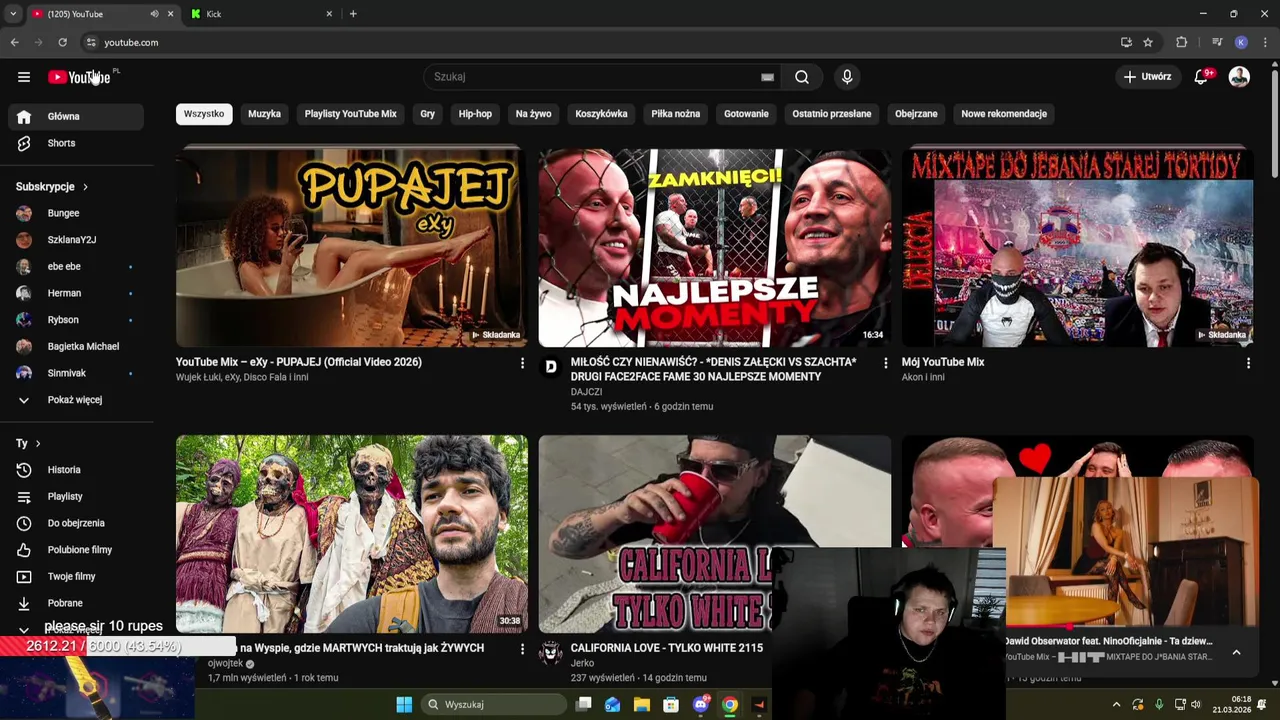Install YouTube app icon in address bar
The image size is (1280, 720).
(x=1126, y=42)
